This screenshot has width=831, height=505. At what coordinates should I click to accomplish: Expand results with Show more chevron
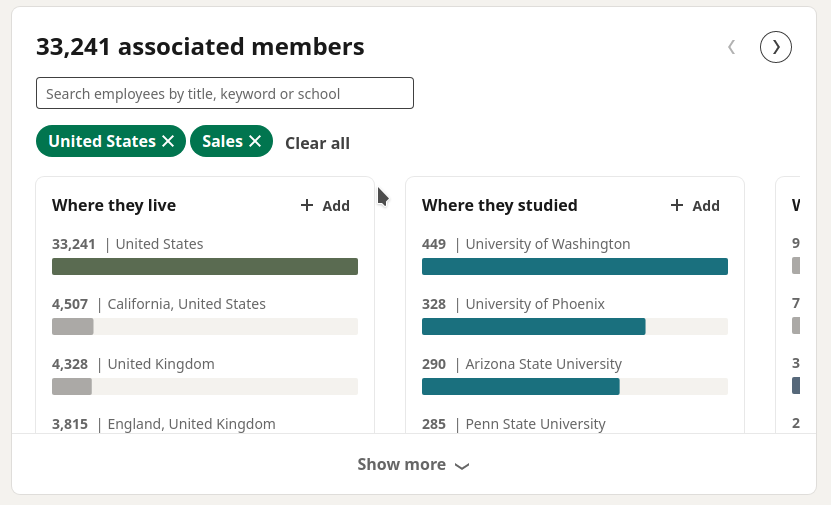413,465
